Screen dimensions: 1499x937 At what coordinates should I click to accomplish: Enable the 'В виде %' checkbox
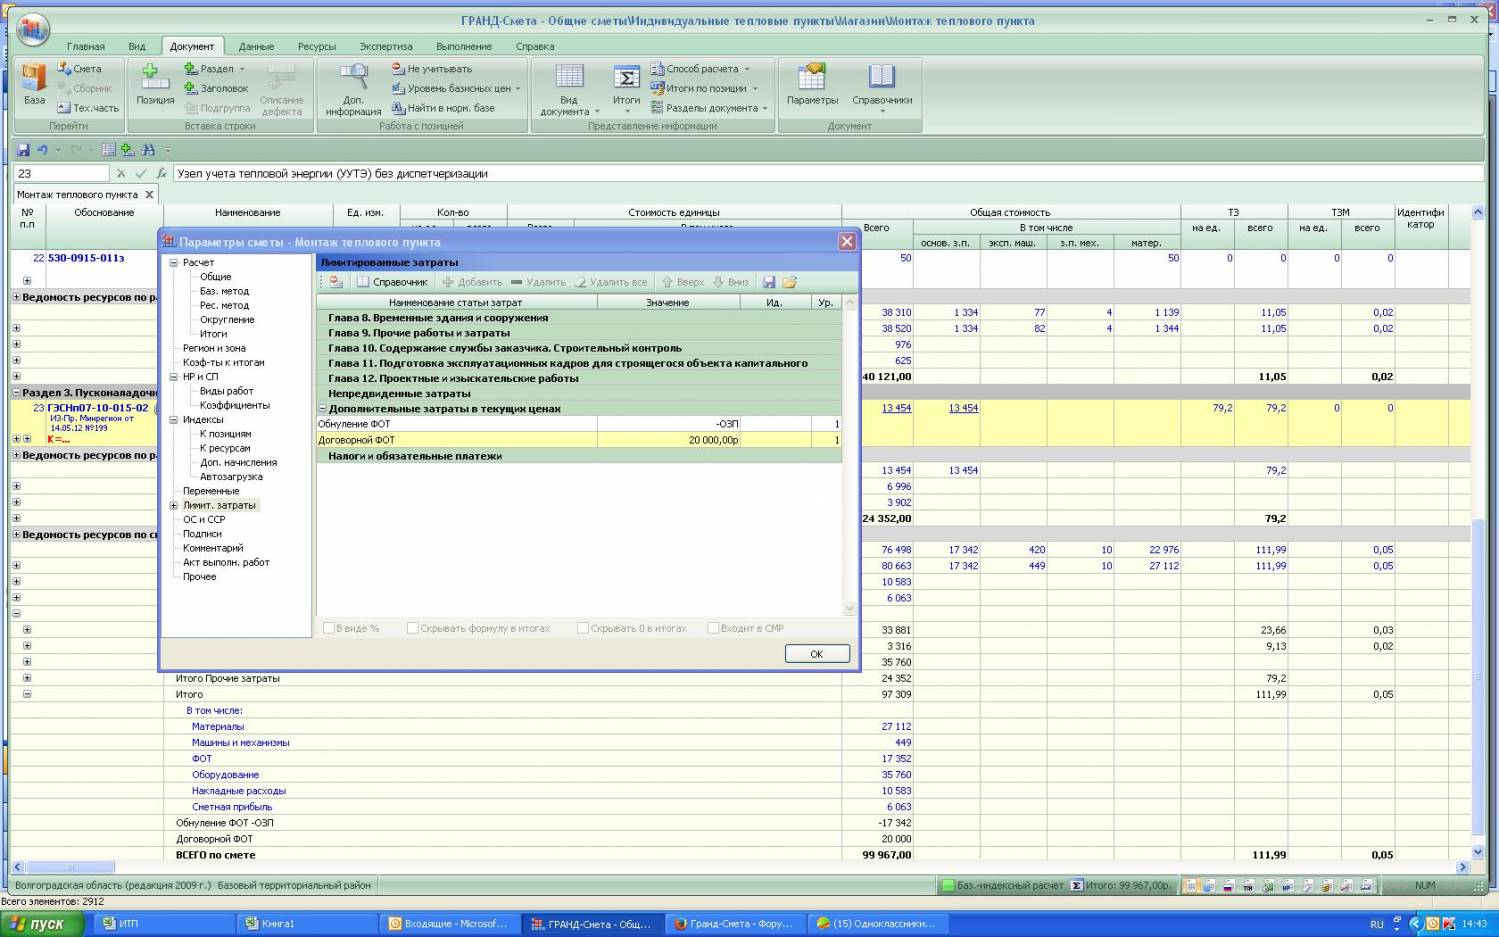329,628
